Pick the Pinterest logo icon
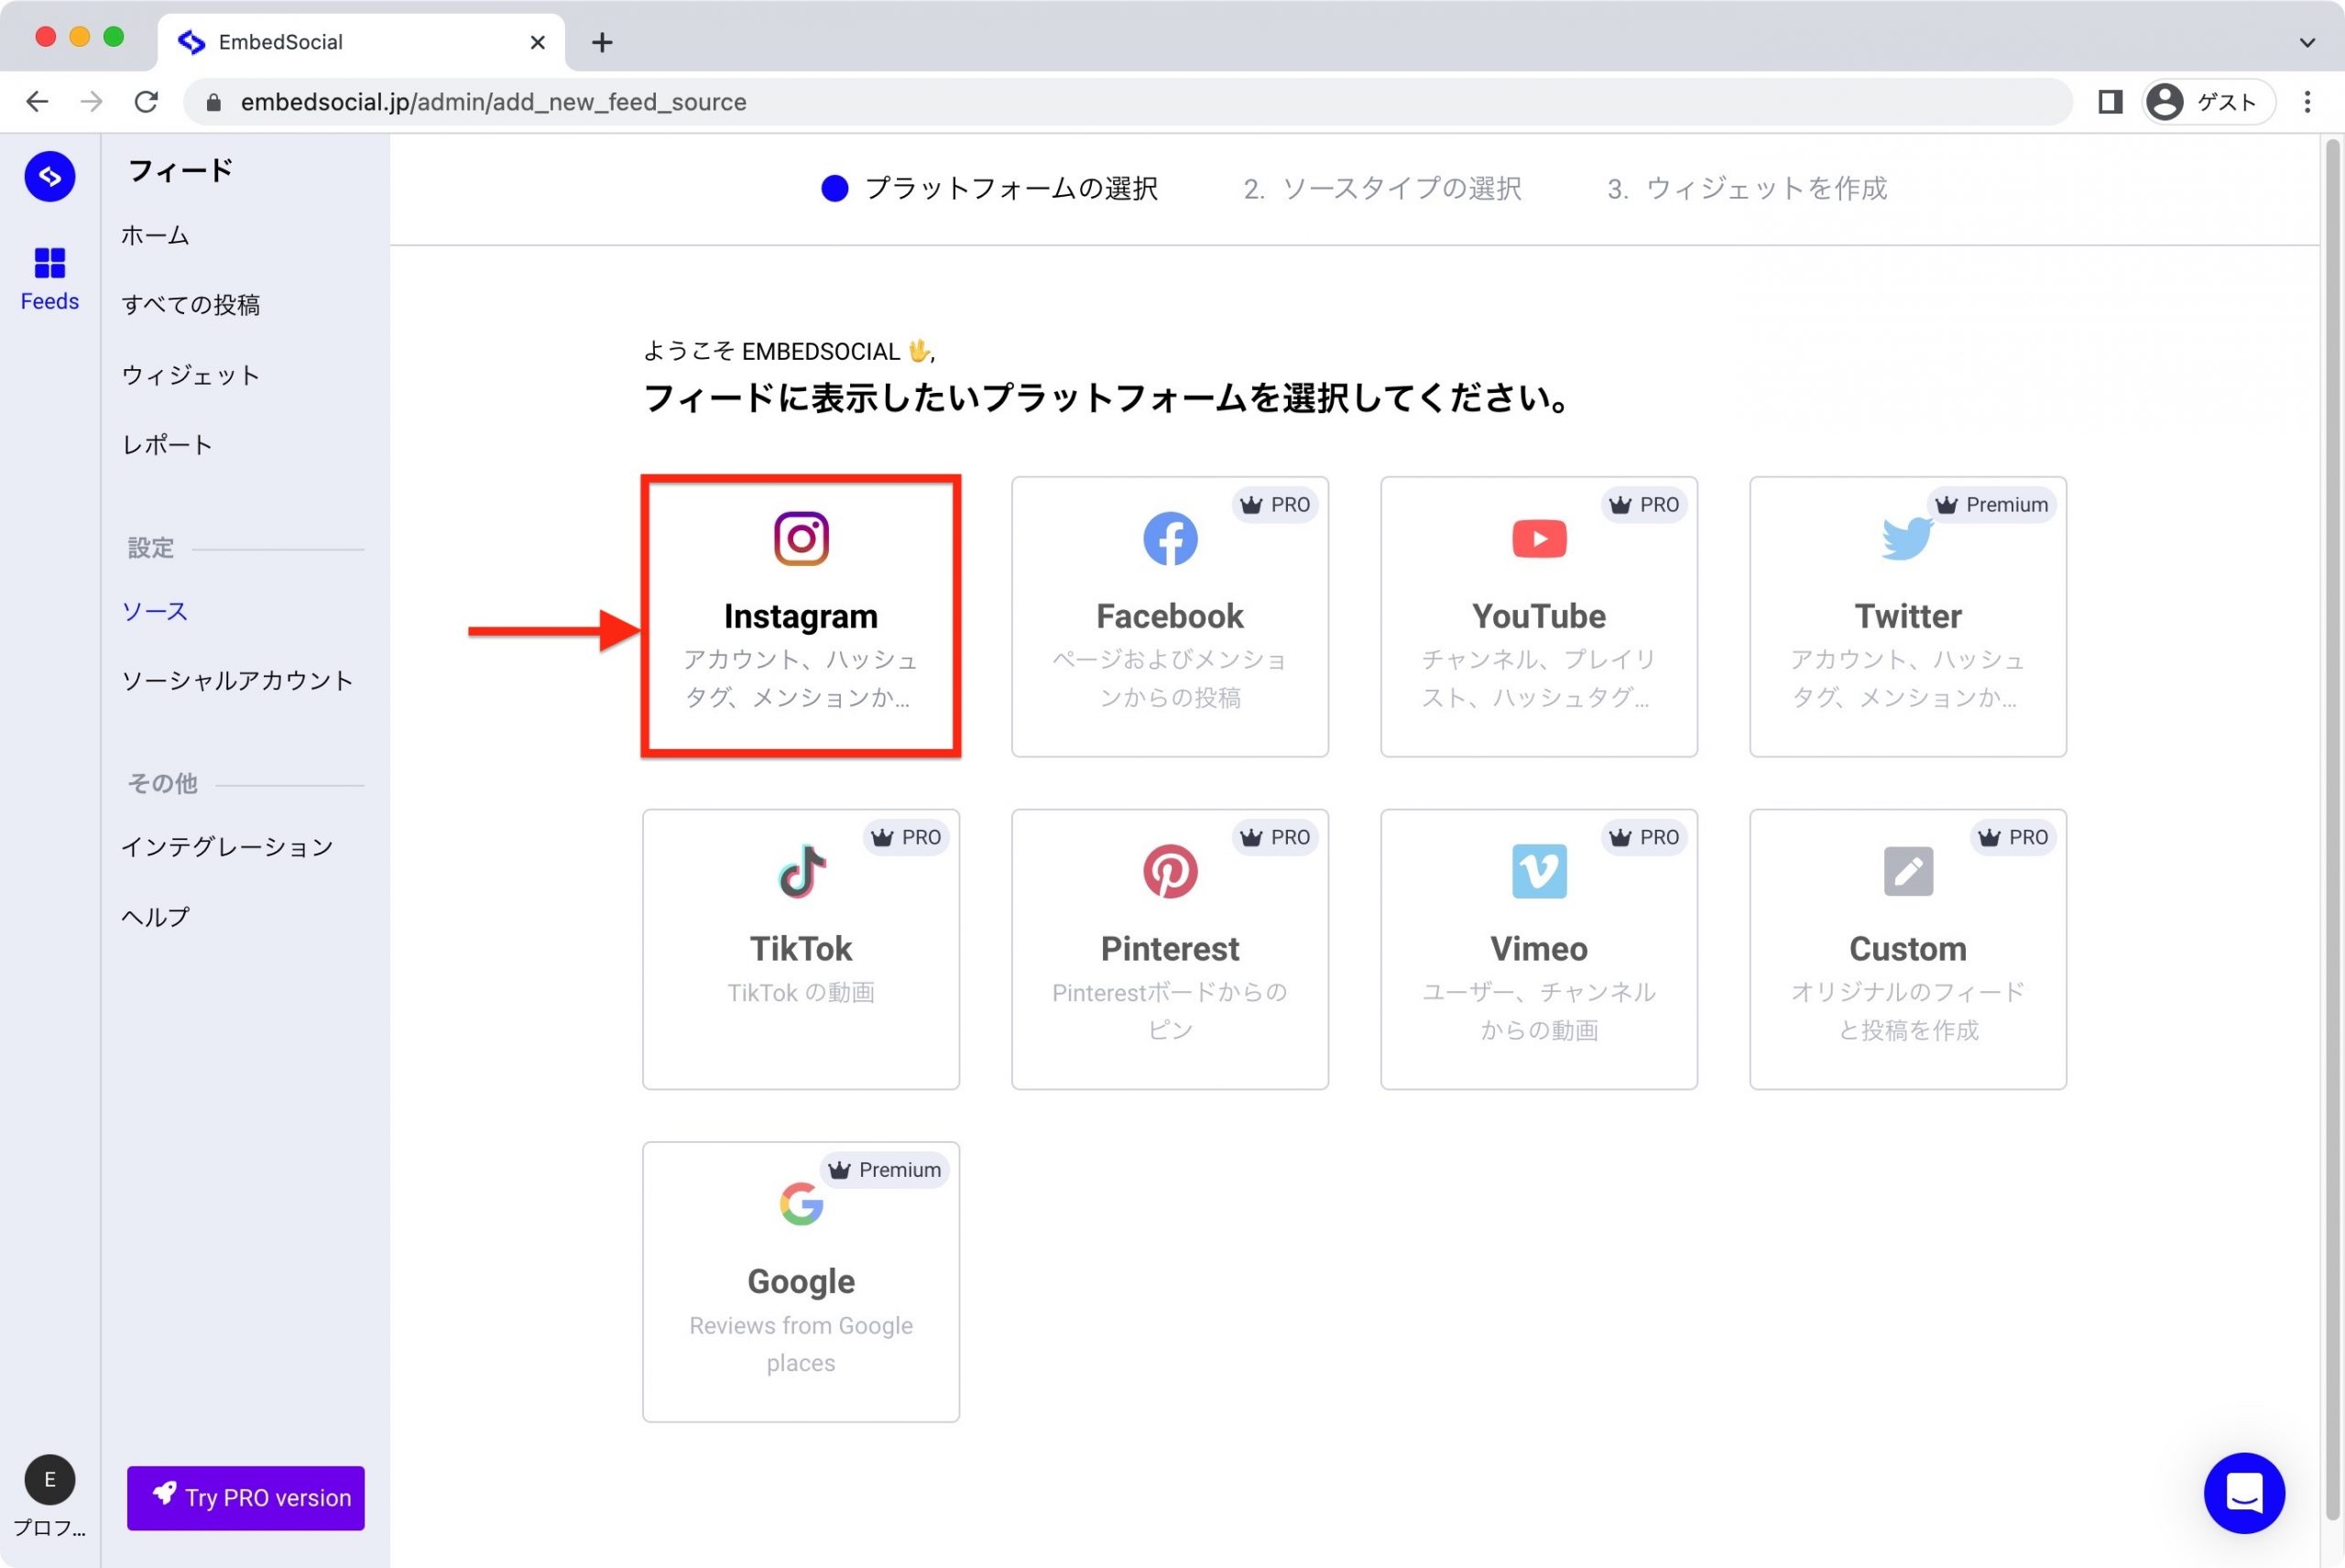This screenshot has width=2345, height=1568. pyautogui.click(x=1170, y=871)
